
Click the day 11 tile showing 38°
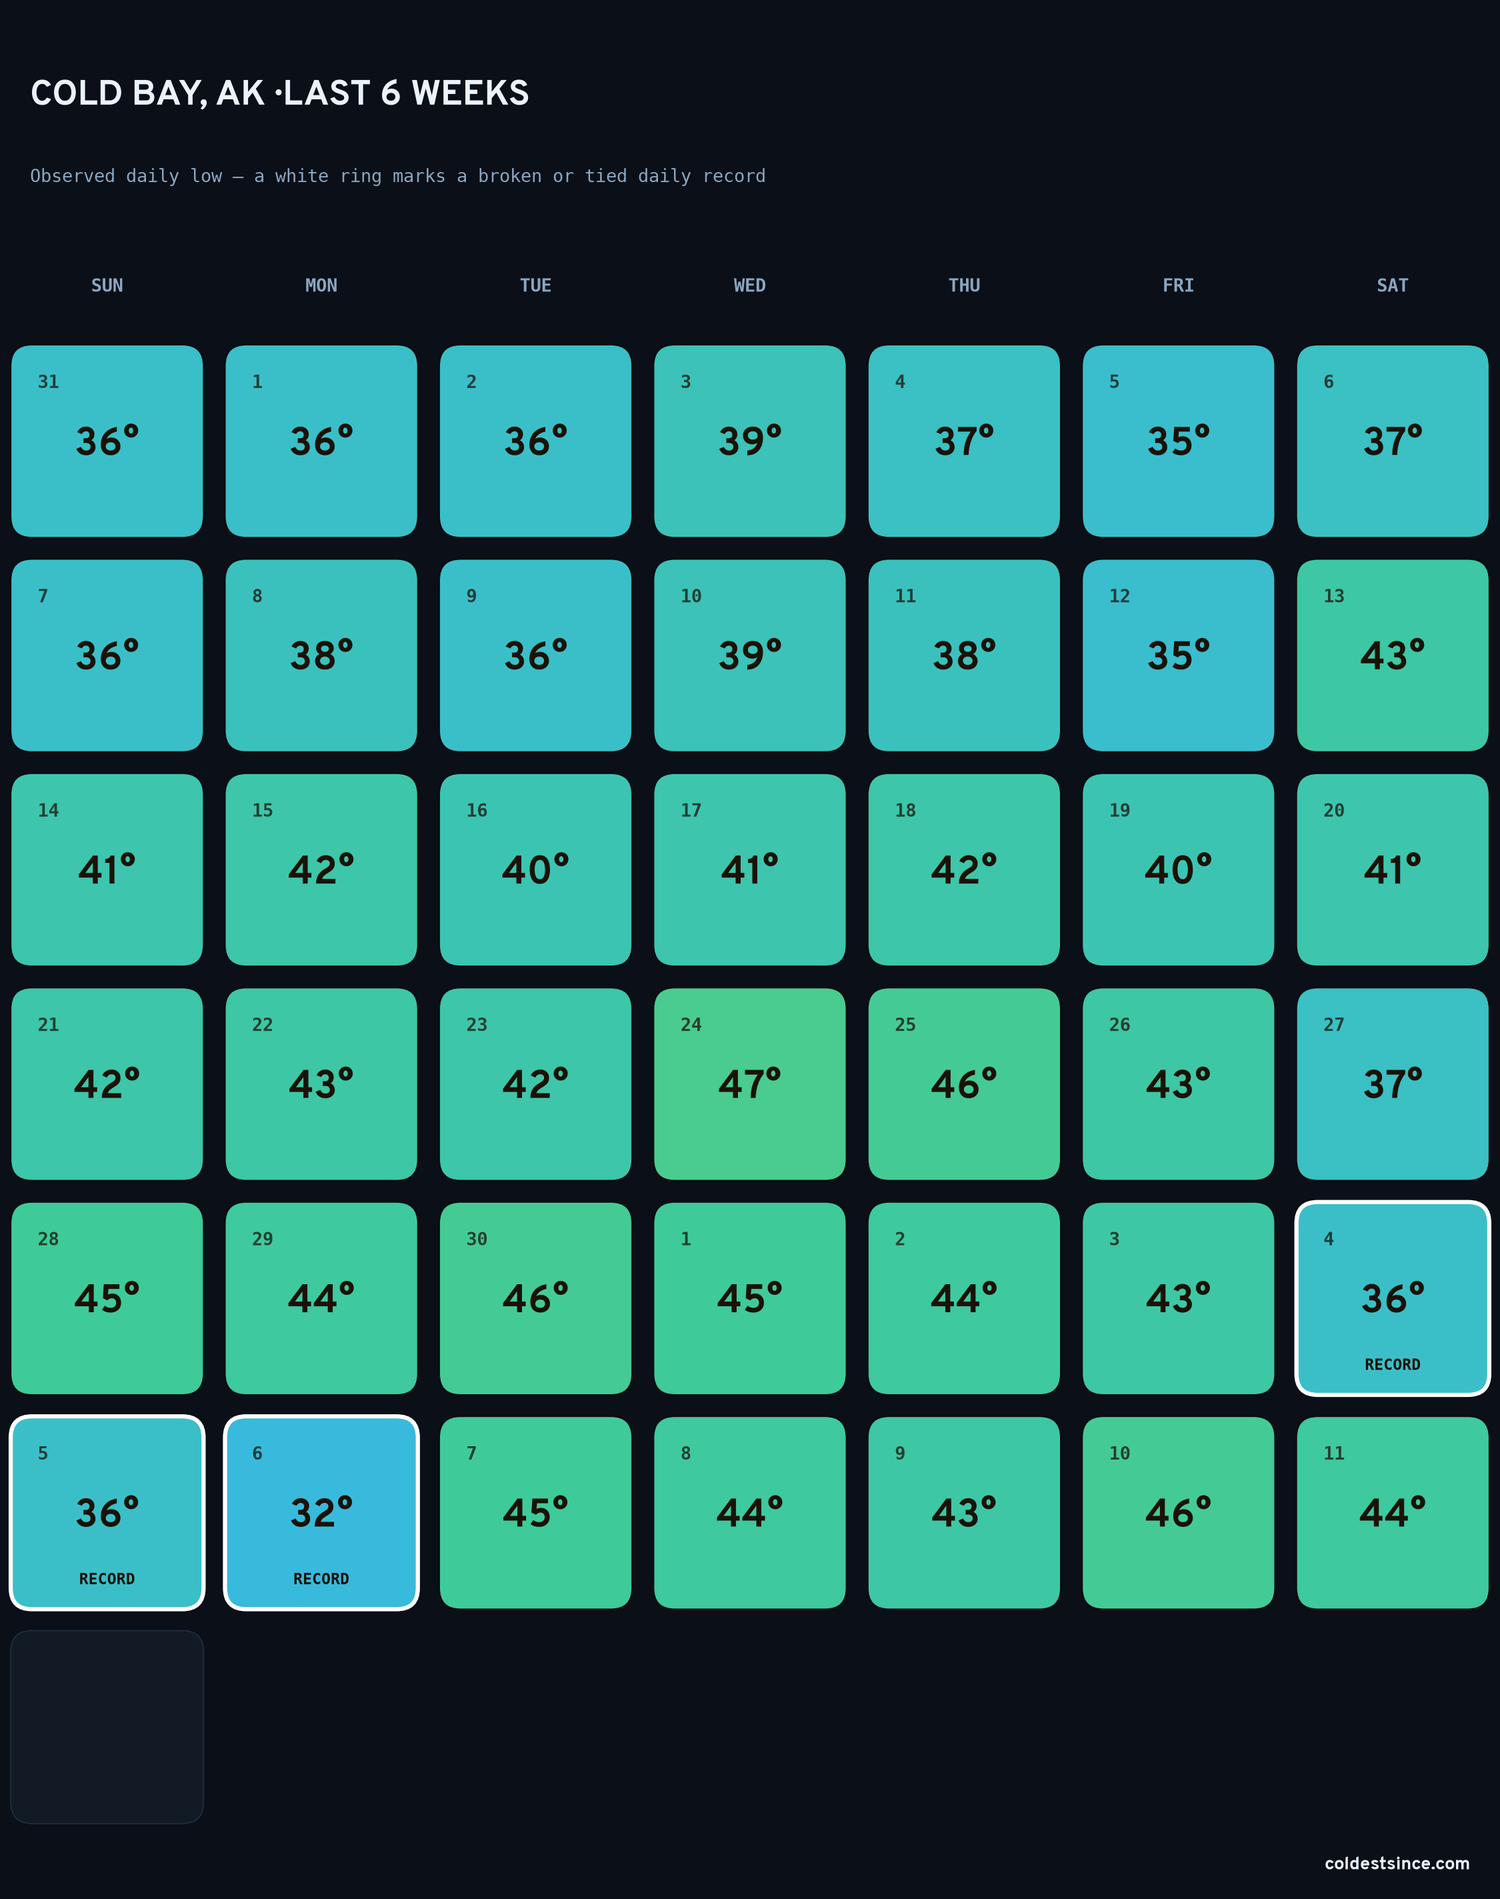tap(964, 655)
